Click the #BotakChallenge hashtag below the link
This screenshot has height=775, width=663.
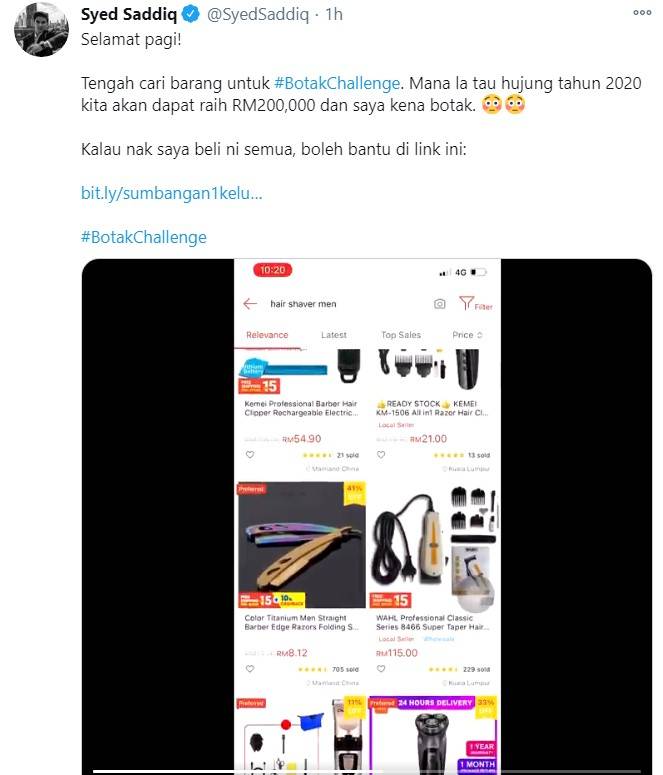(x=144, y=237)
